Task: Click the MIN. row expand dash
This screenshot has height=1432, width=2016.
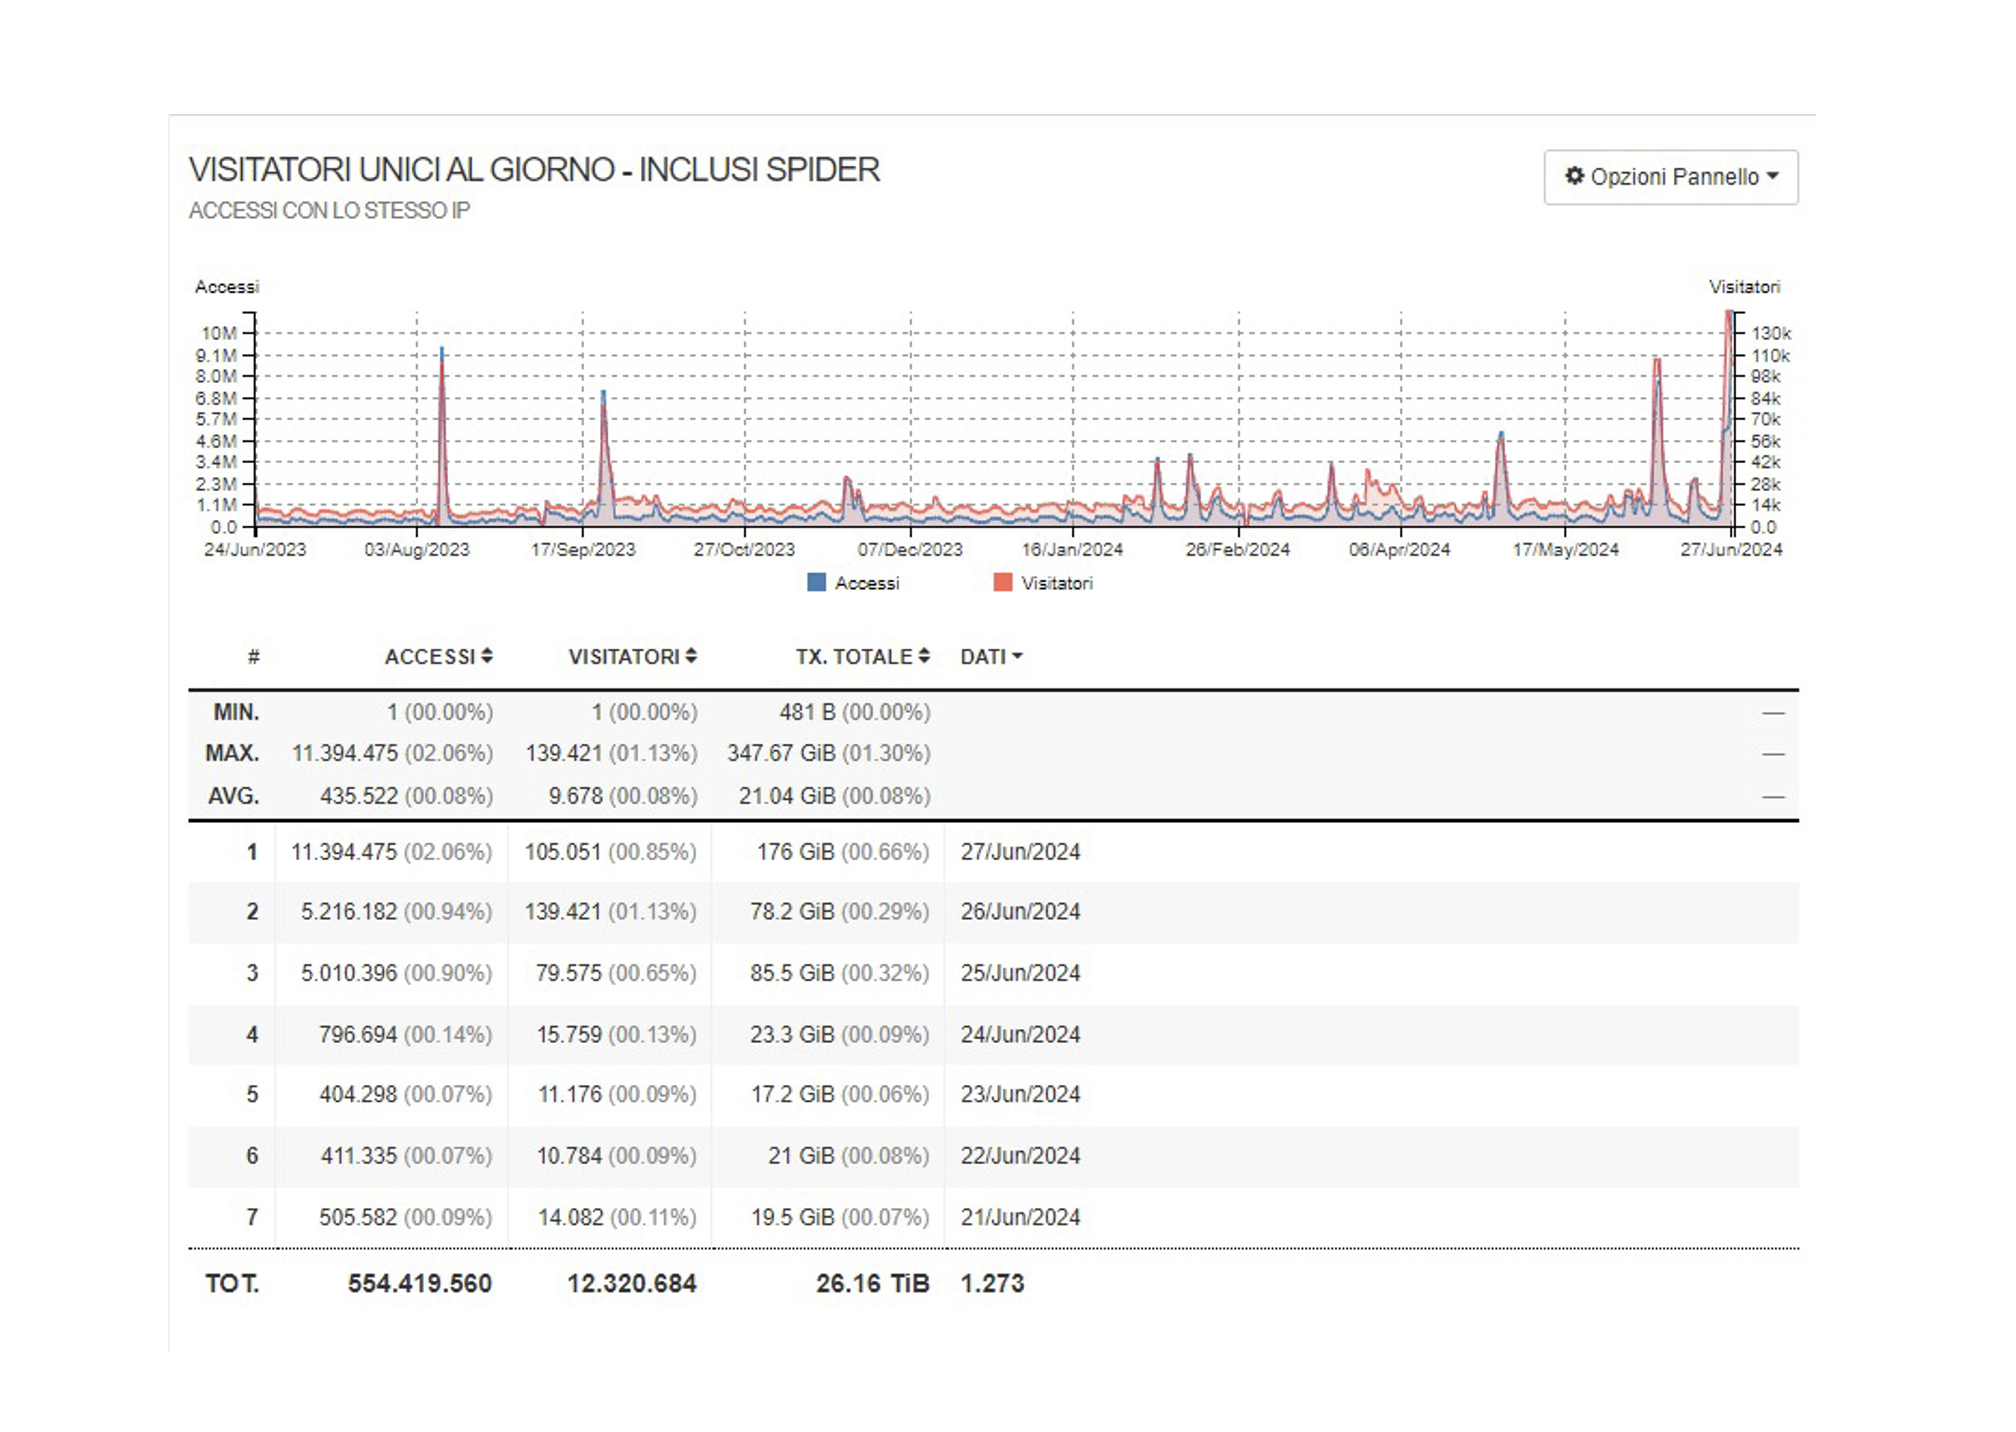Action: pos(1773,713)
